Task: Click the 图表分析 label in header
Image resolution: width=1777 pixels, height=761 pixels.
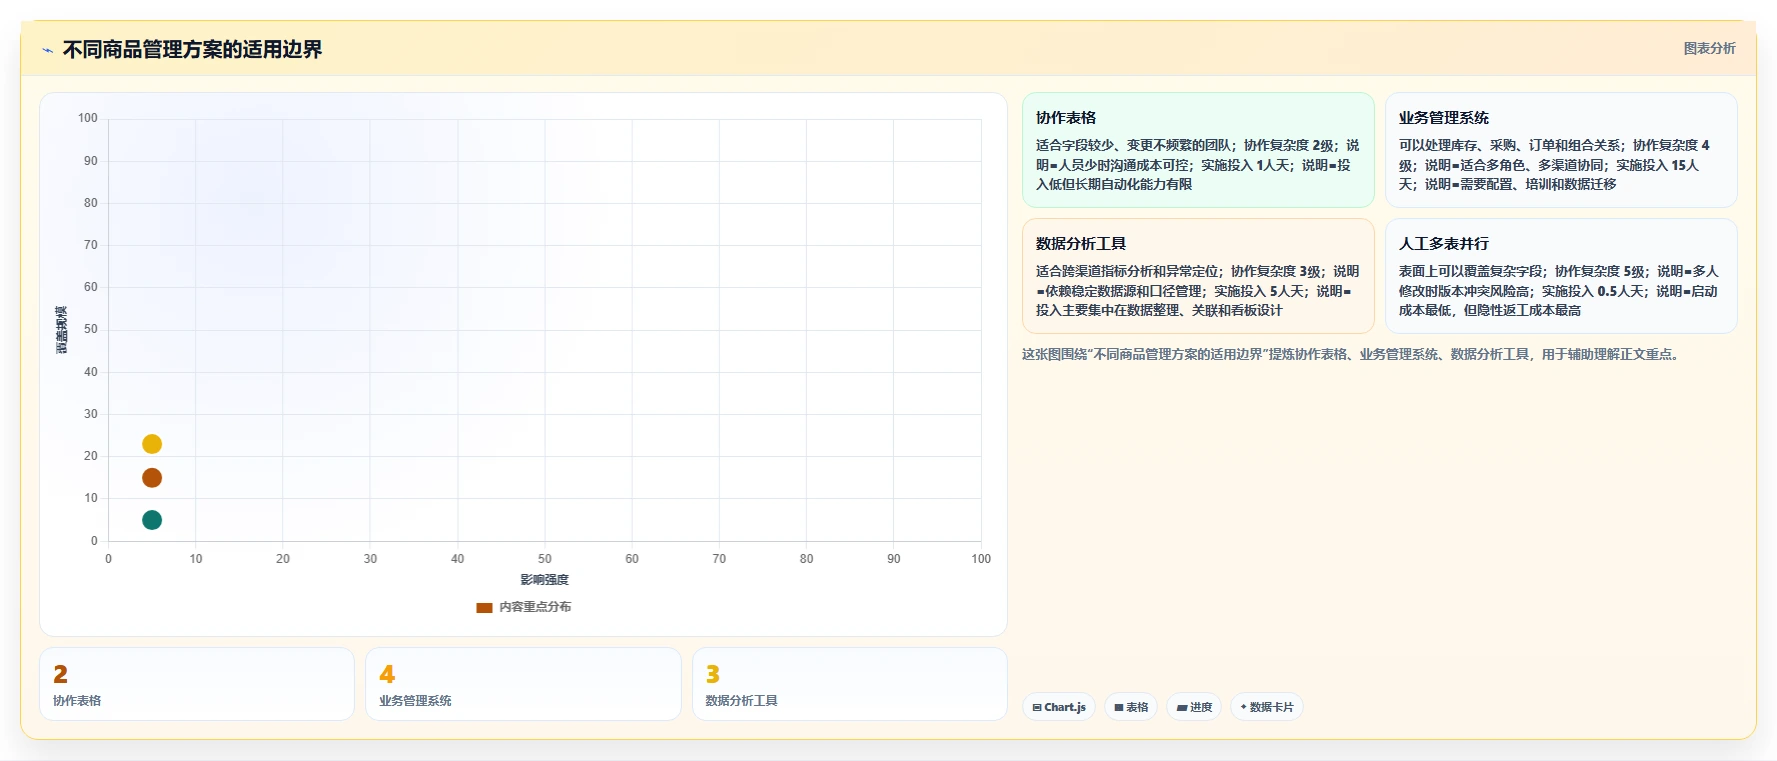Action: coord(1709,48)
